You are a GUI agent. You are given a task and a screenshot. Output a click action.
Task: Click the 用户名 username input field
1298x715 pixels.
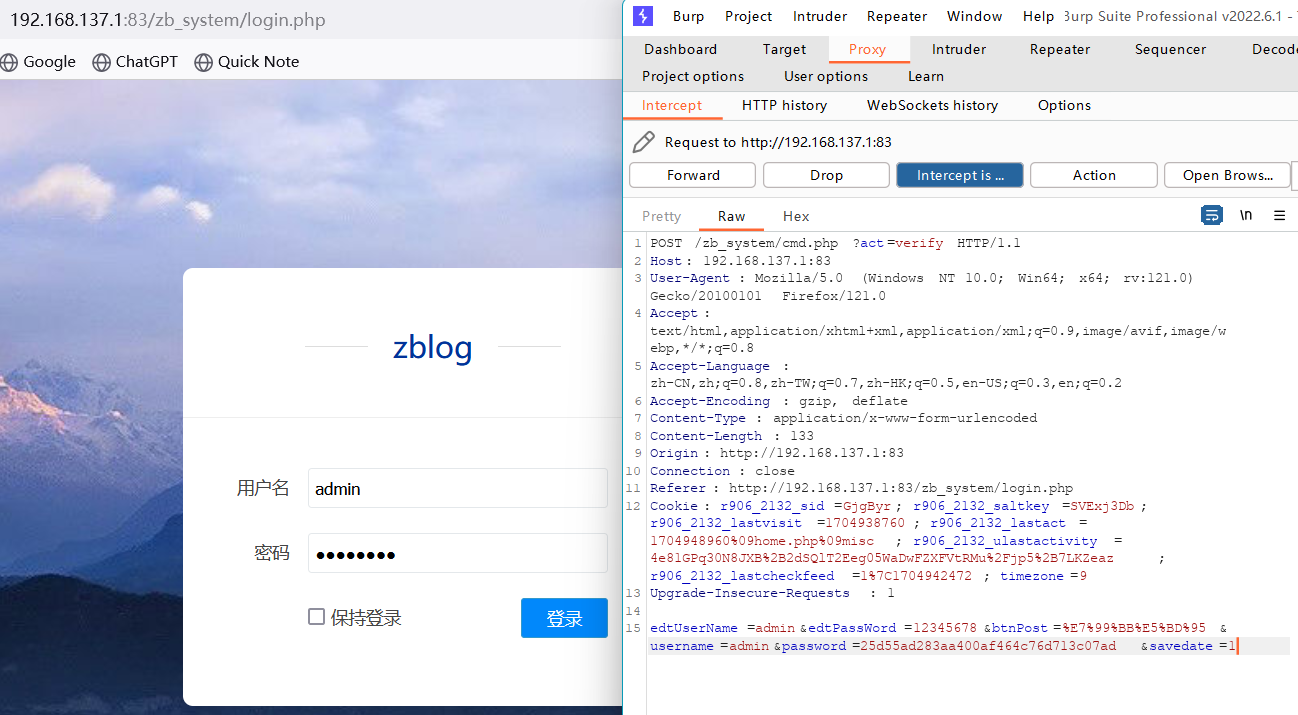coord(457,488)
